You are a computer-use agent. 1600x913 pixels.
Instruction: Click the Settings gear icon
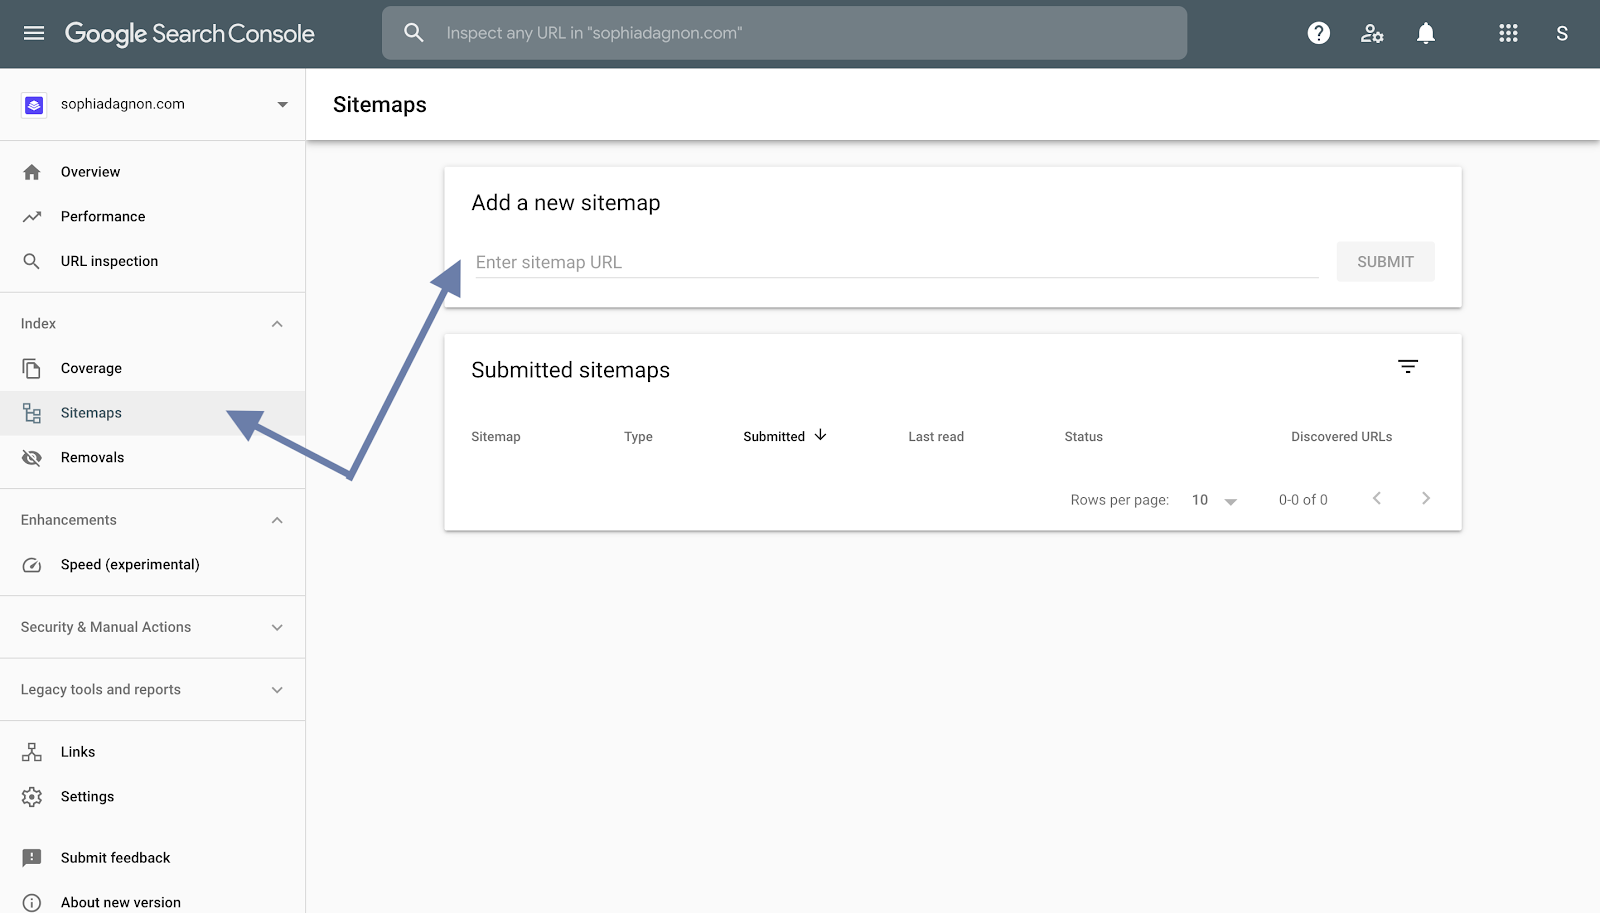pos(32,797)
